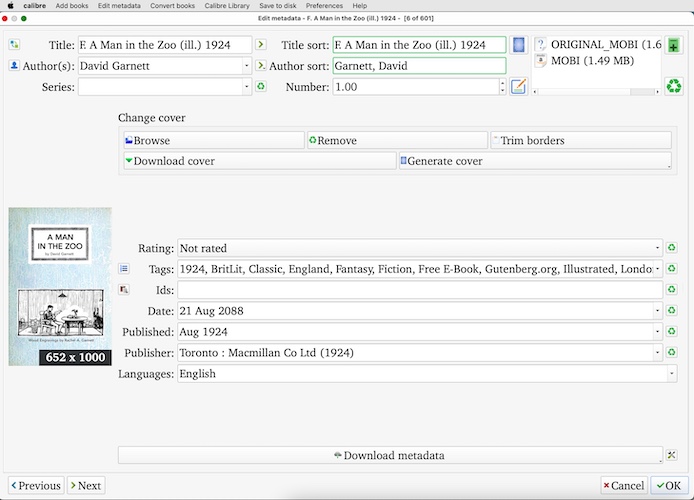Expand the Tags dropdown arrow
Screen dimensions: 694x500
pyautogui.click(x=657, y=269)
